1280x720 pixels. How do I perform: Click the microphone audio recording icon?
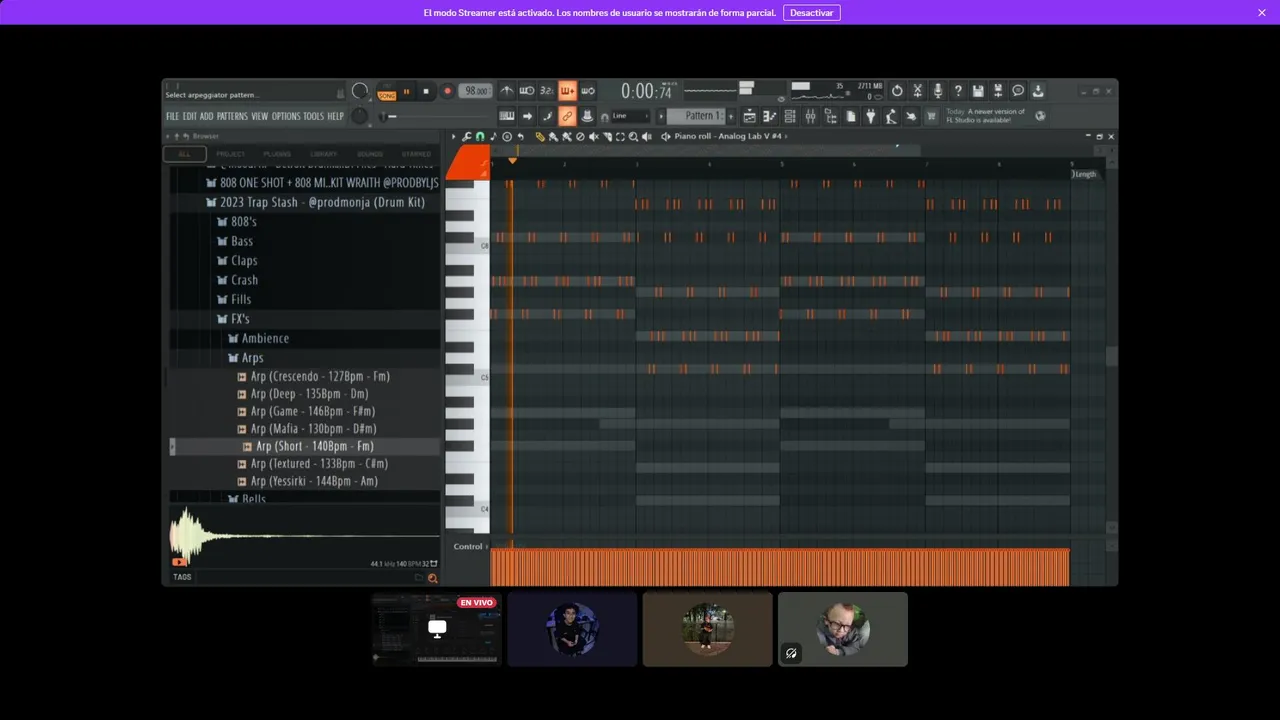[938, 91]
